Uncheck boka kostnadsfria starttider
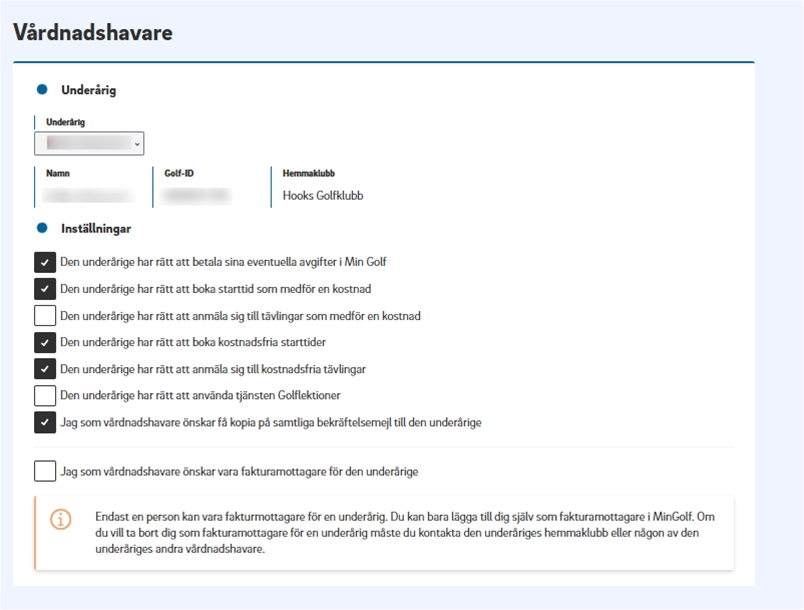Viewport: 804px width, 610px height. 45,343
